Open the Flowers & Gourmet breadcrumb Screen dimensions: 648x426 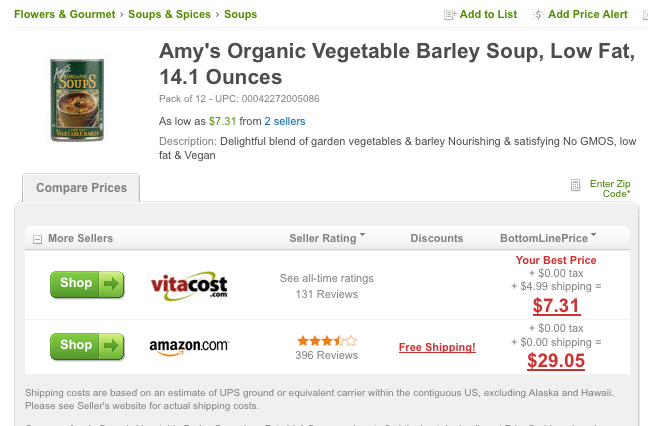click(x=64, y=14)
